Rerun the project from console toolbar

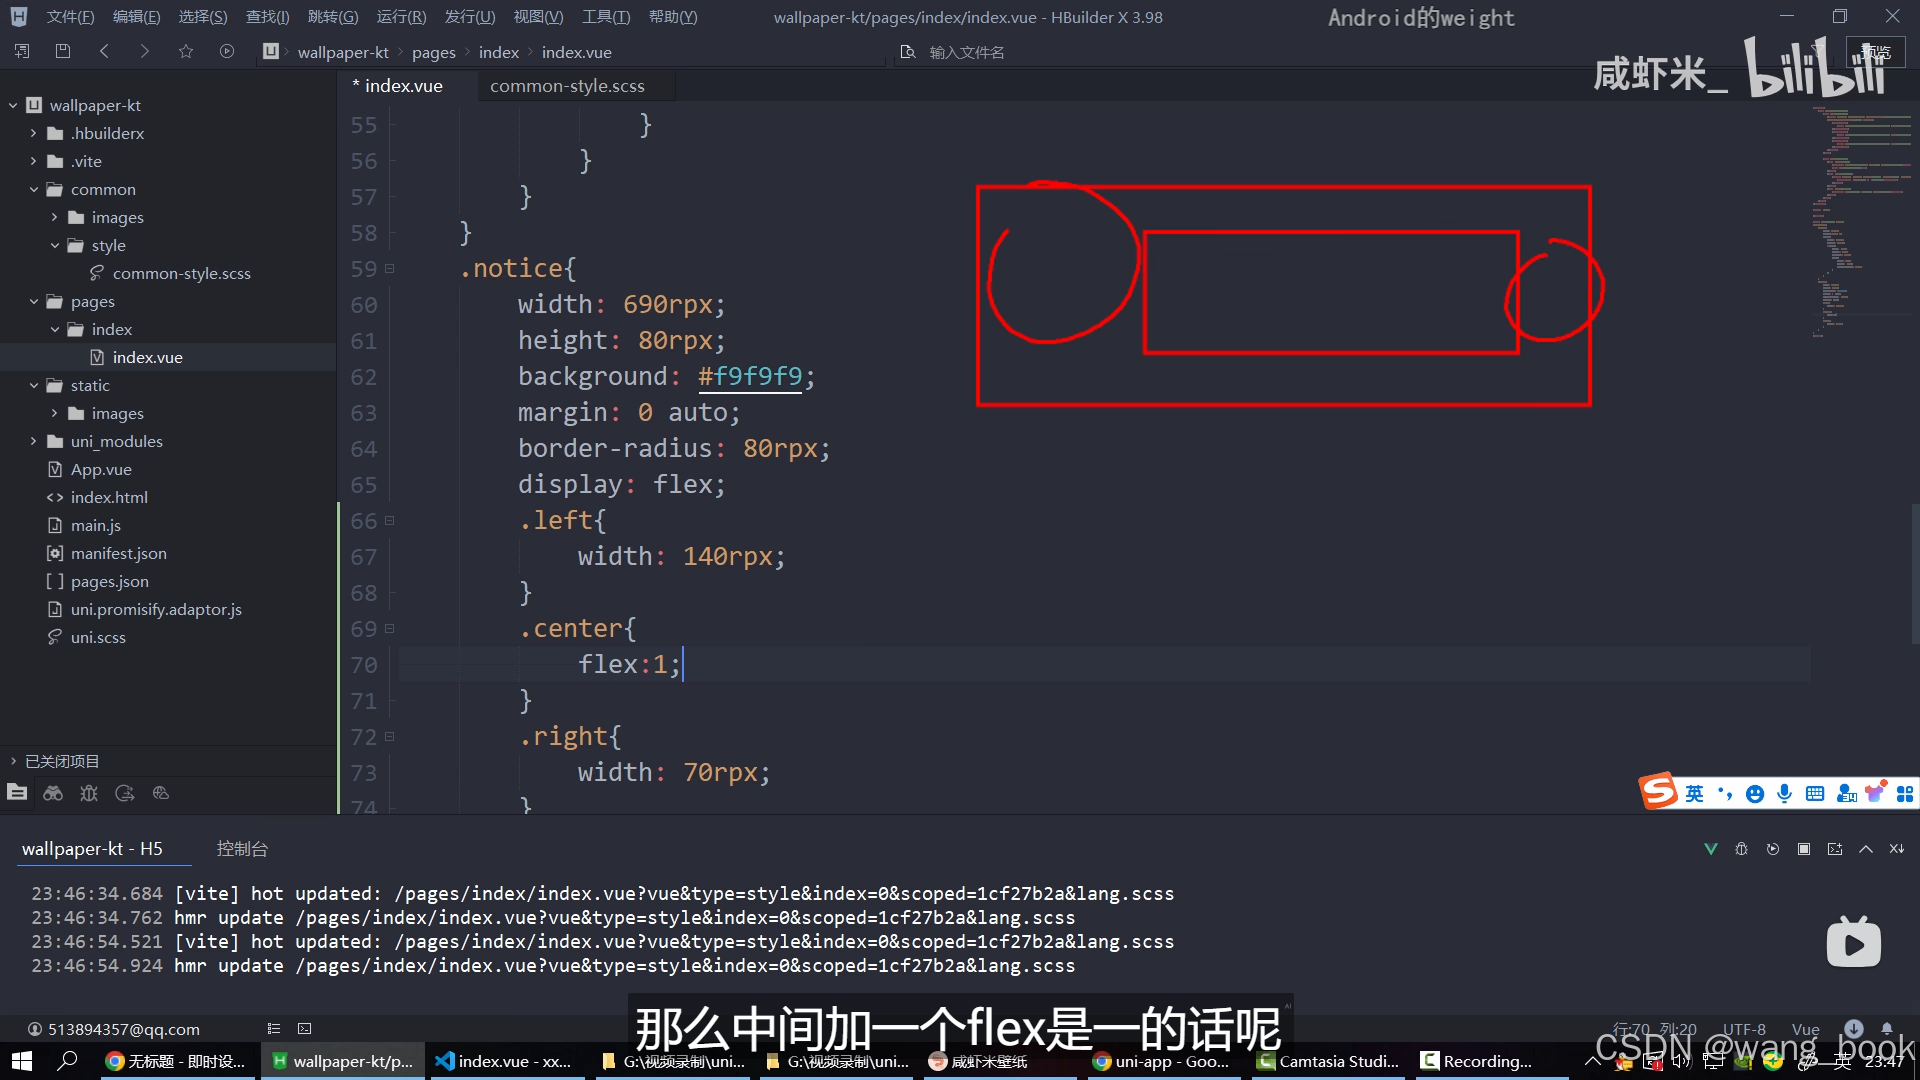(x=1773, y=849)
